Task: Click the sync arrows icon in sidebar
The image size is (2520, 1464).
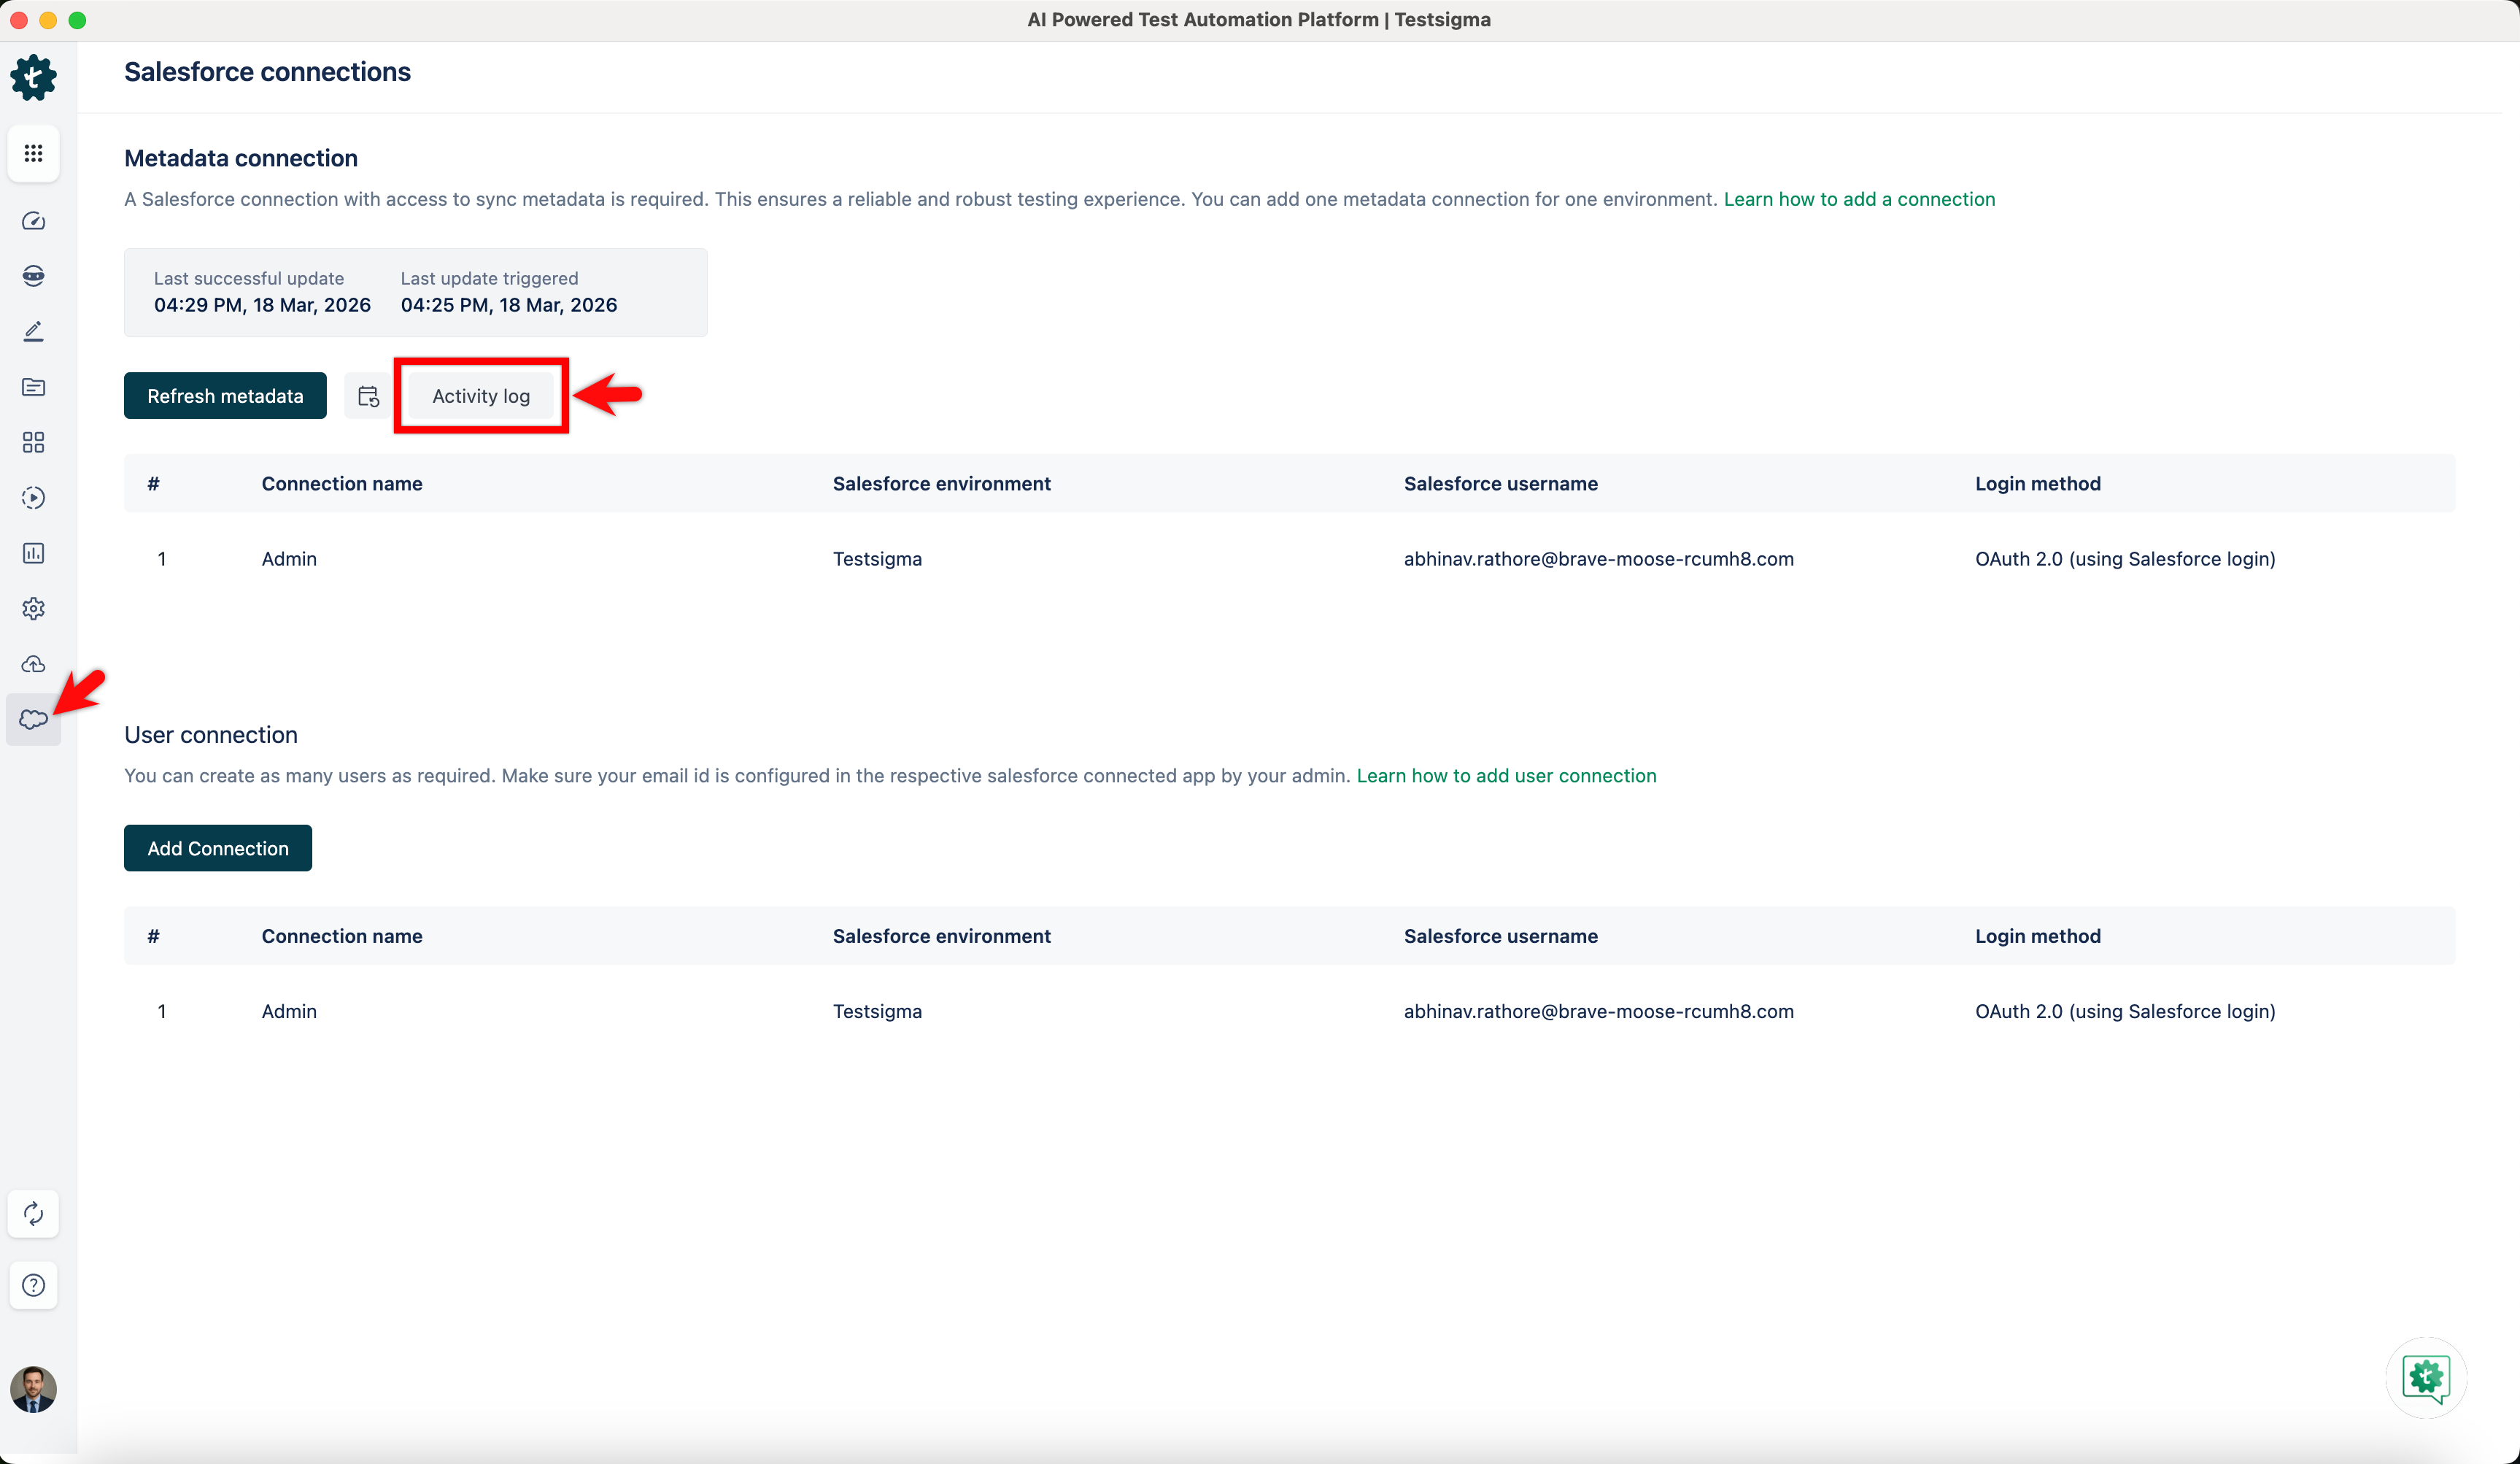Action: [33, 1214]
